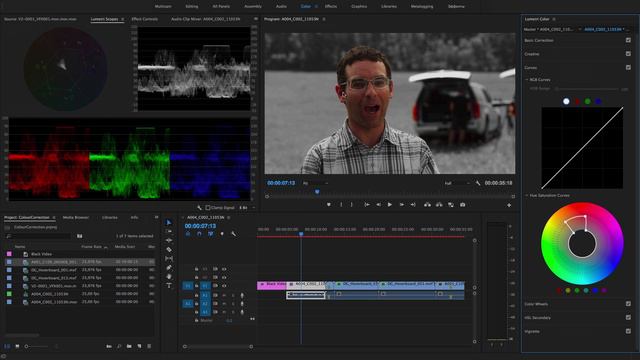Click the timeline Add Marker icon
This screenshot has width=640, height=360.
[222, 234]
